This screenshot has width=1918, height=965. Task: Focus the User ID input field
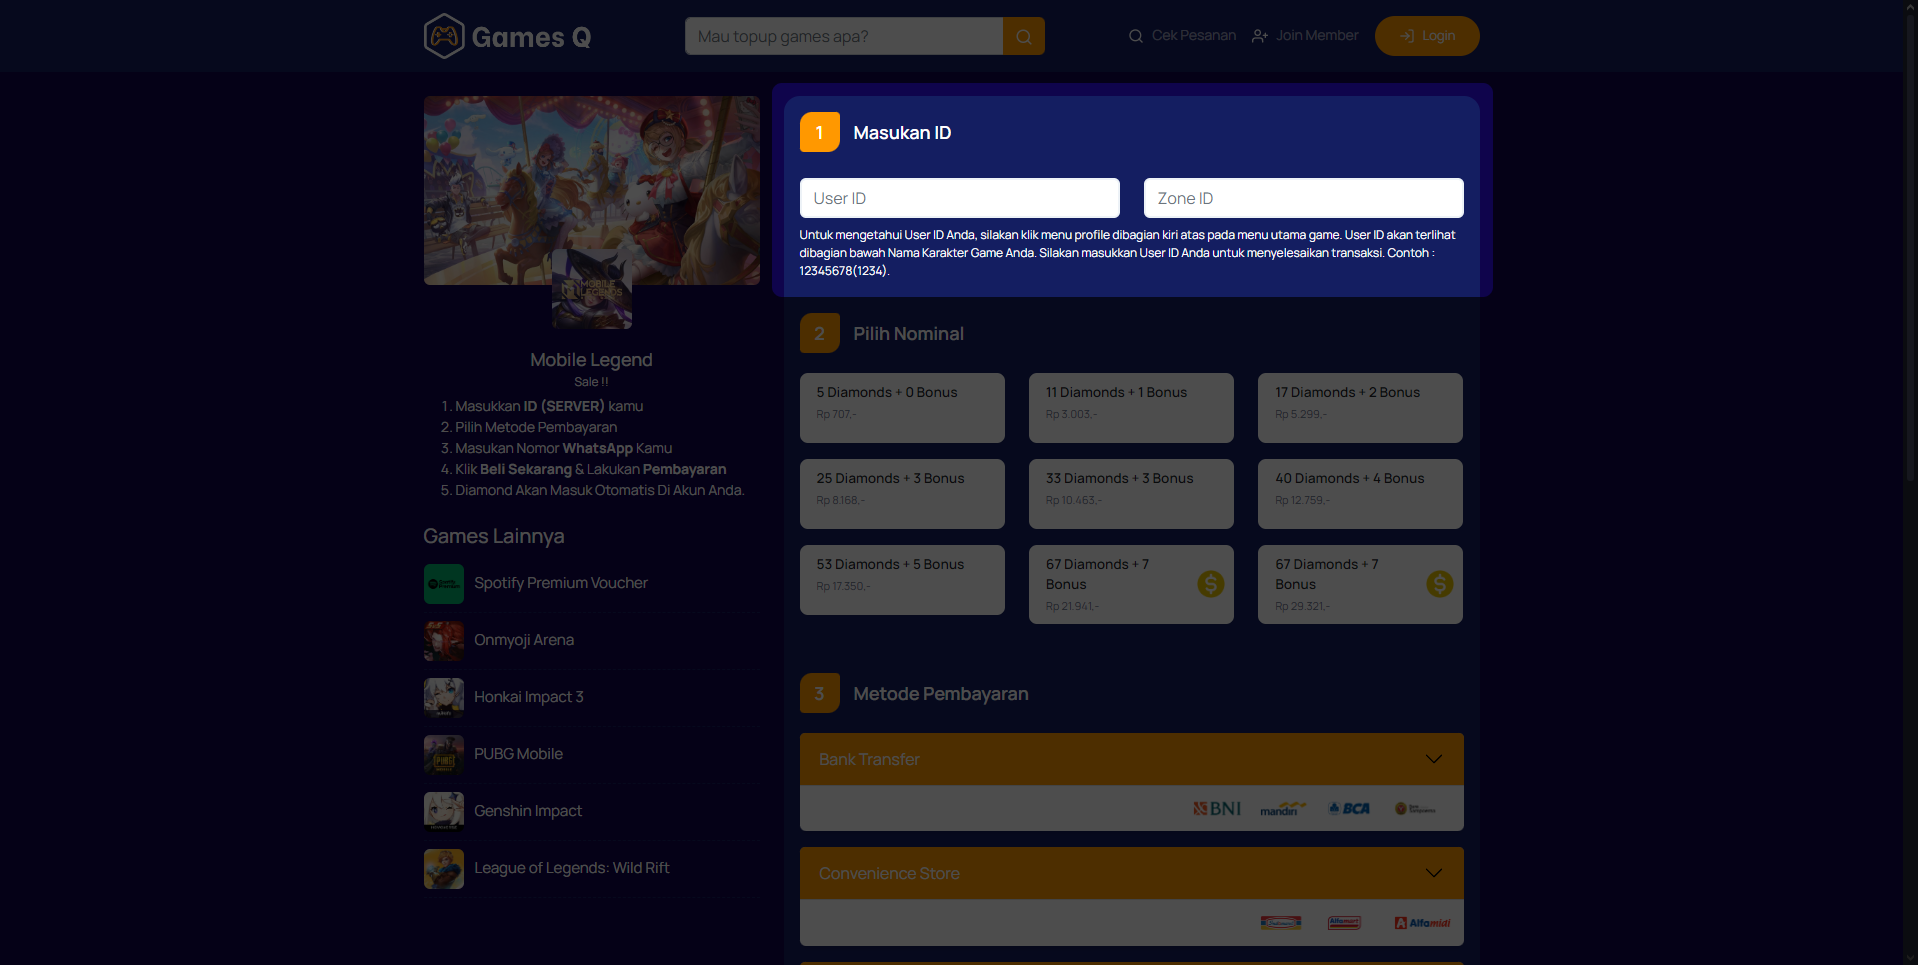coord(960,198)
